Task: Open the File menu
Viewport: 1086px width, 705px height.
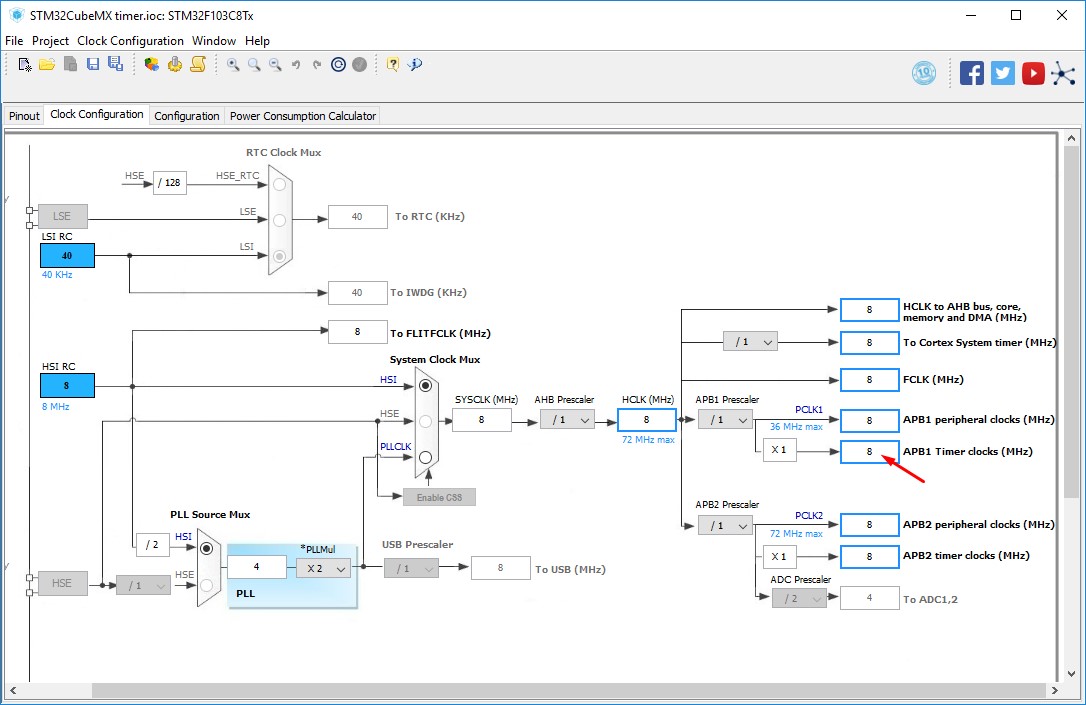Action: (14, 41)
